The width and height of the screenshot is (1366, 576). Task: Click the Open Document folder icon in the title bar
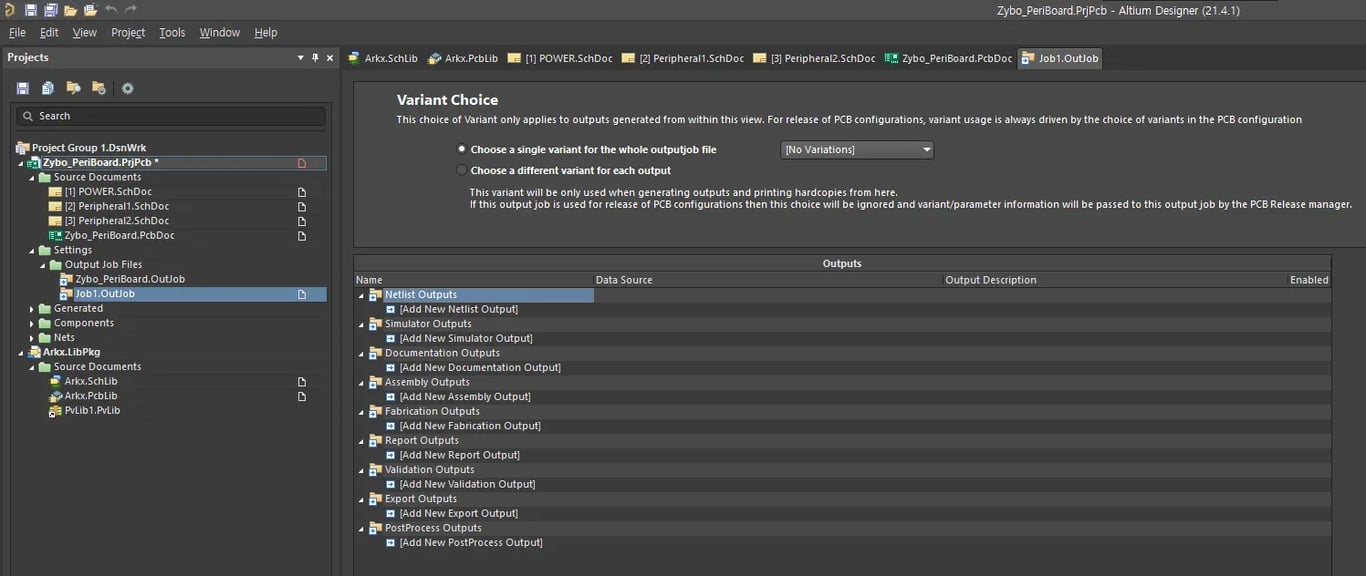[70, 10]
